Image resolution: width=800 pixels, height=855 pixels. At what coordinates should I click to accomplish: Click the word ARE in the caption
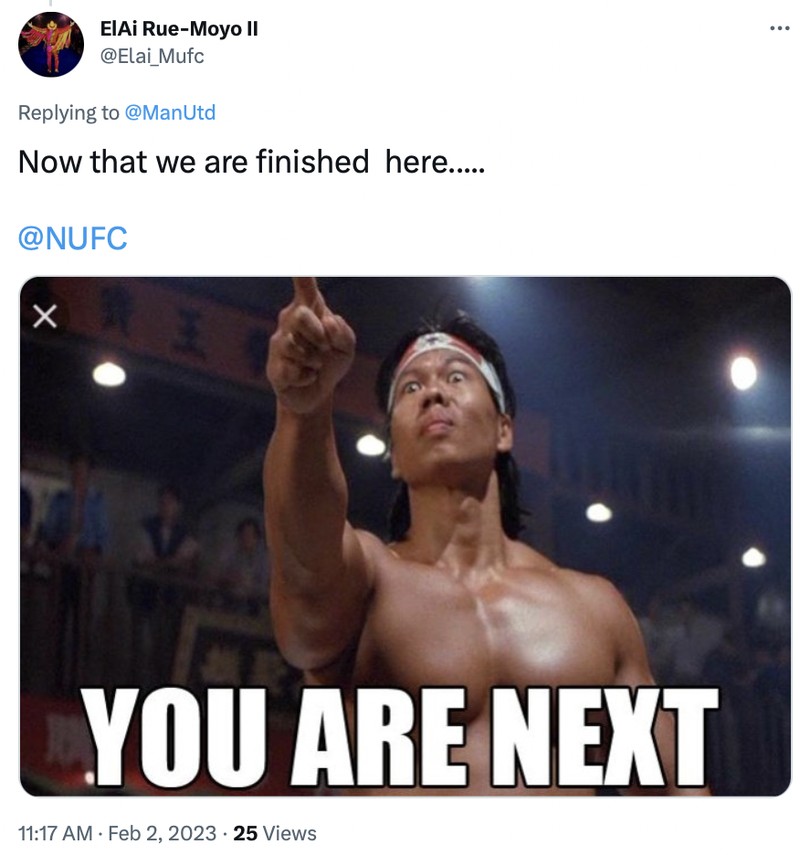click(x=378, y=736)
